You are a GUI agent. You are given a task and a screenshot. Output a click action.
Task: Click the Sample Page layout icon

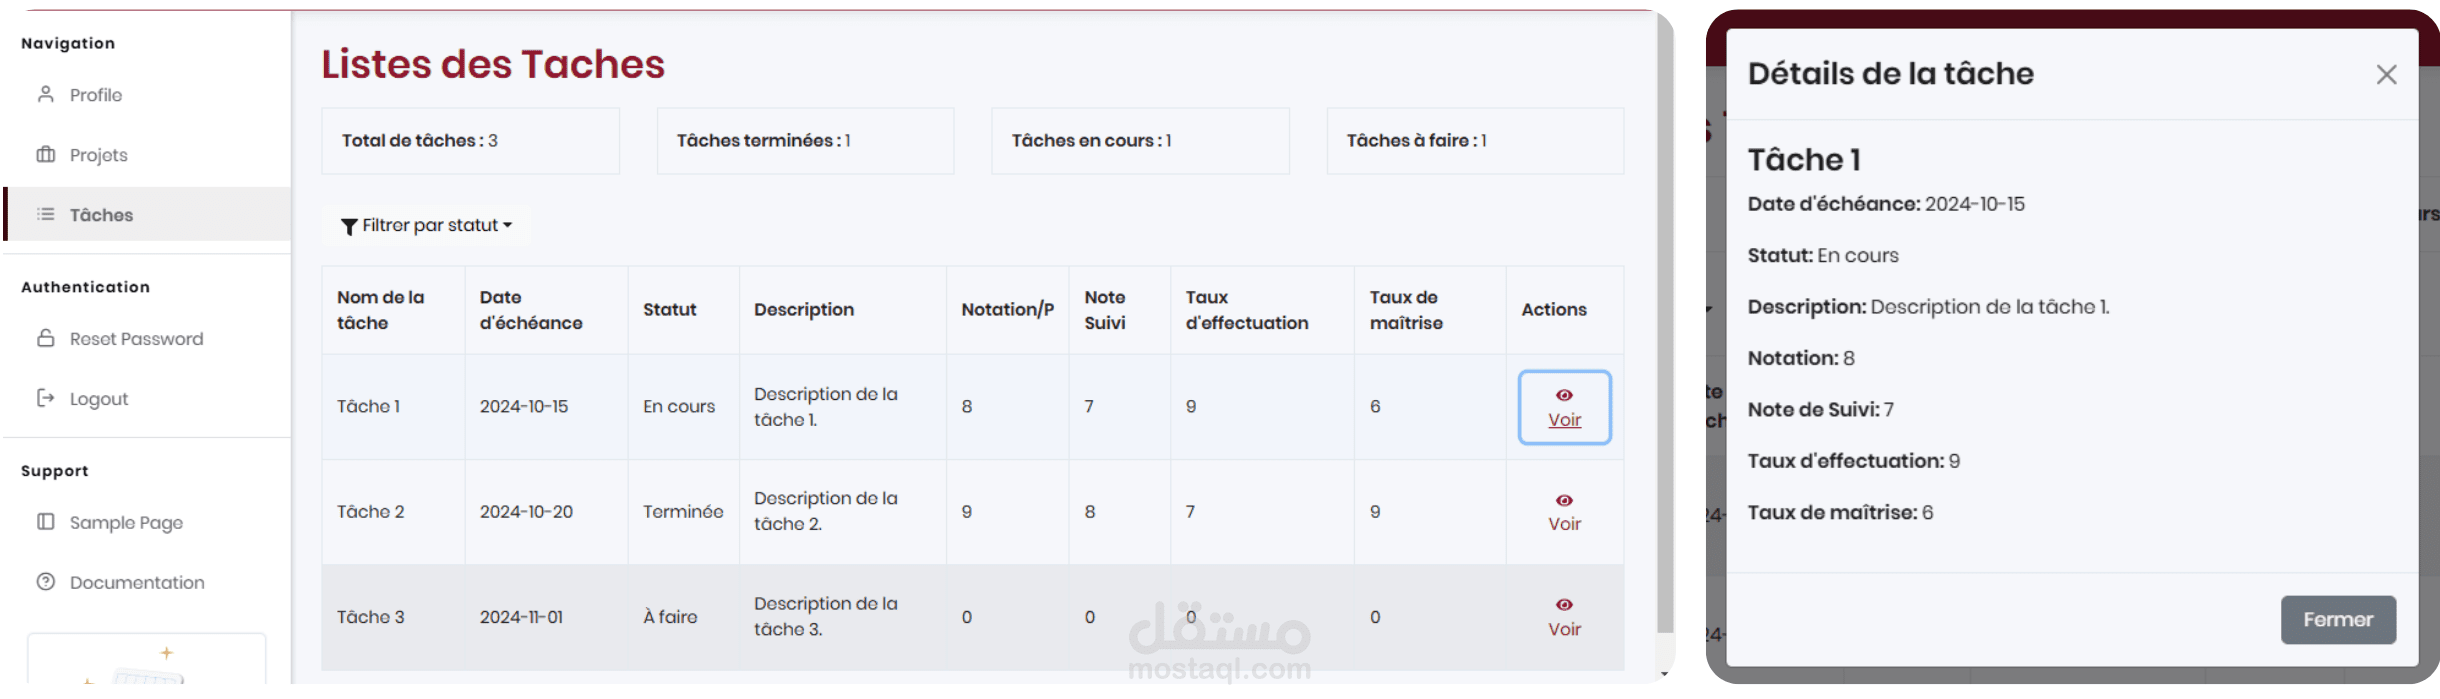click(46, 522)
